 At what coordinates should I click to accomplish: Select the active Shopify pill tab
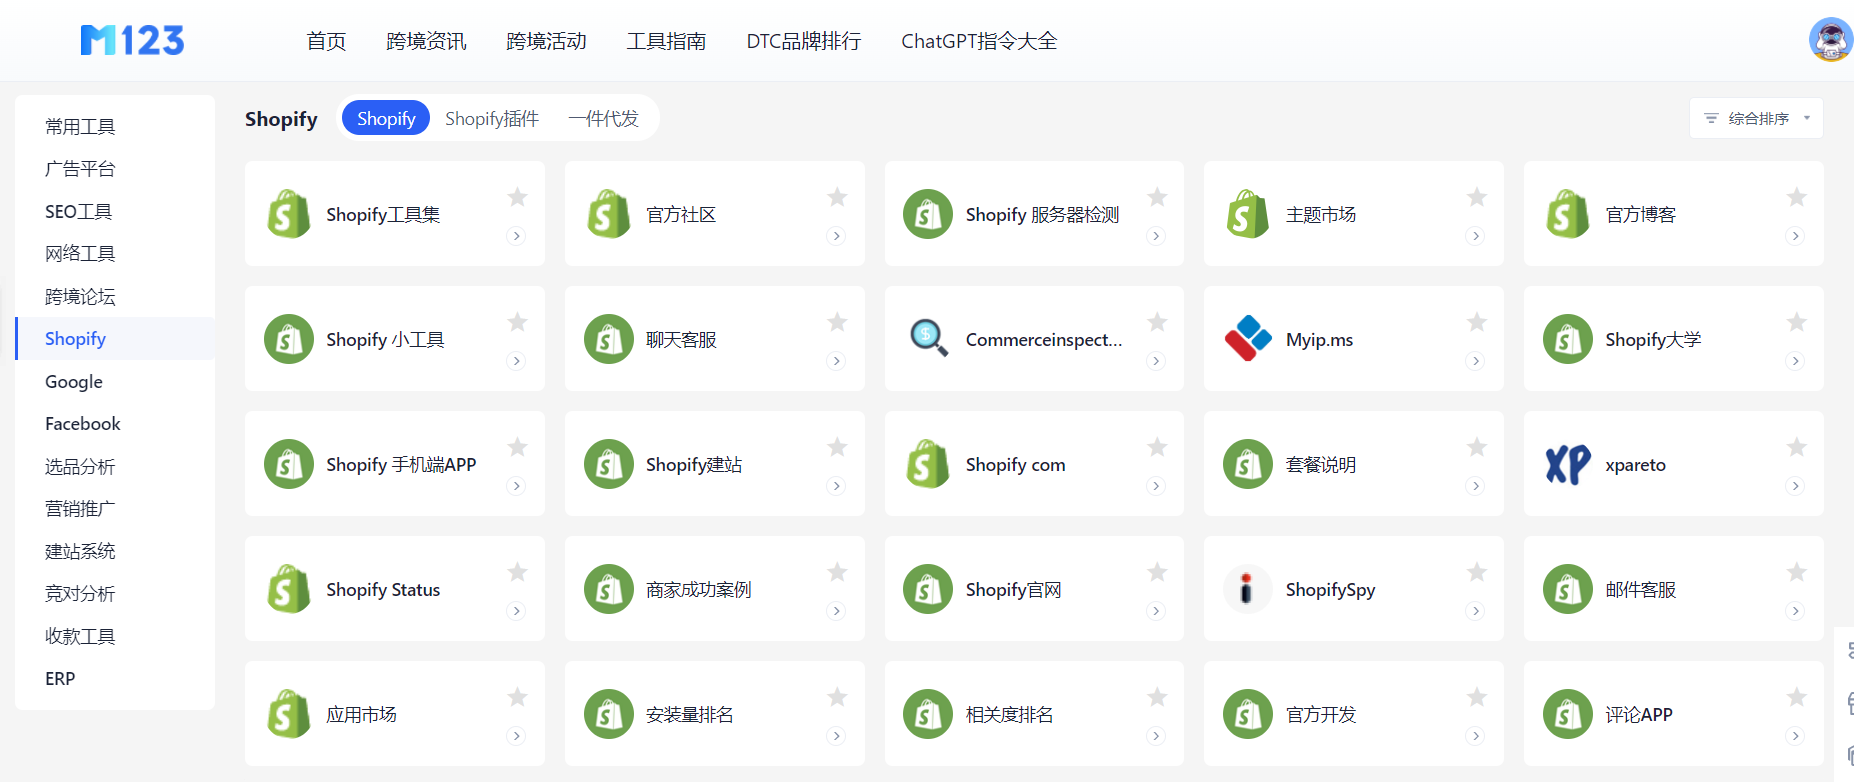(386, 118)
